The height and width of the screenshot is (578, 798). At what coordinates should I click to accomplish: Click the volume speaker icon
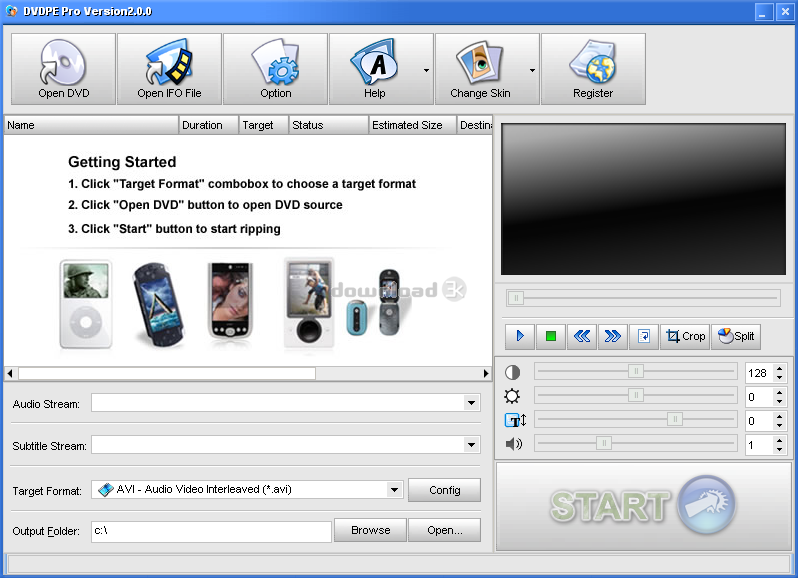[x=514, y=444]
